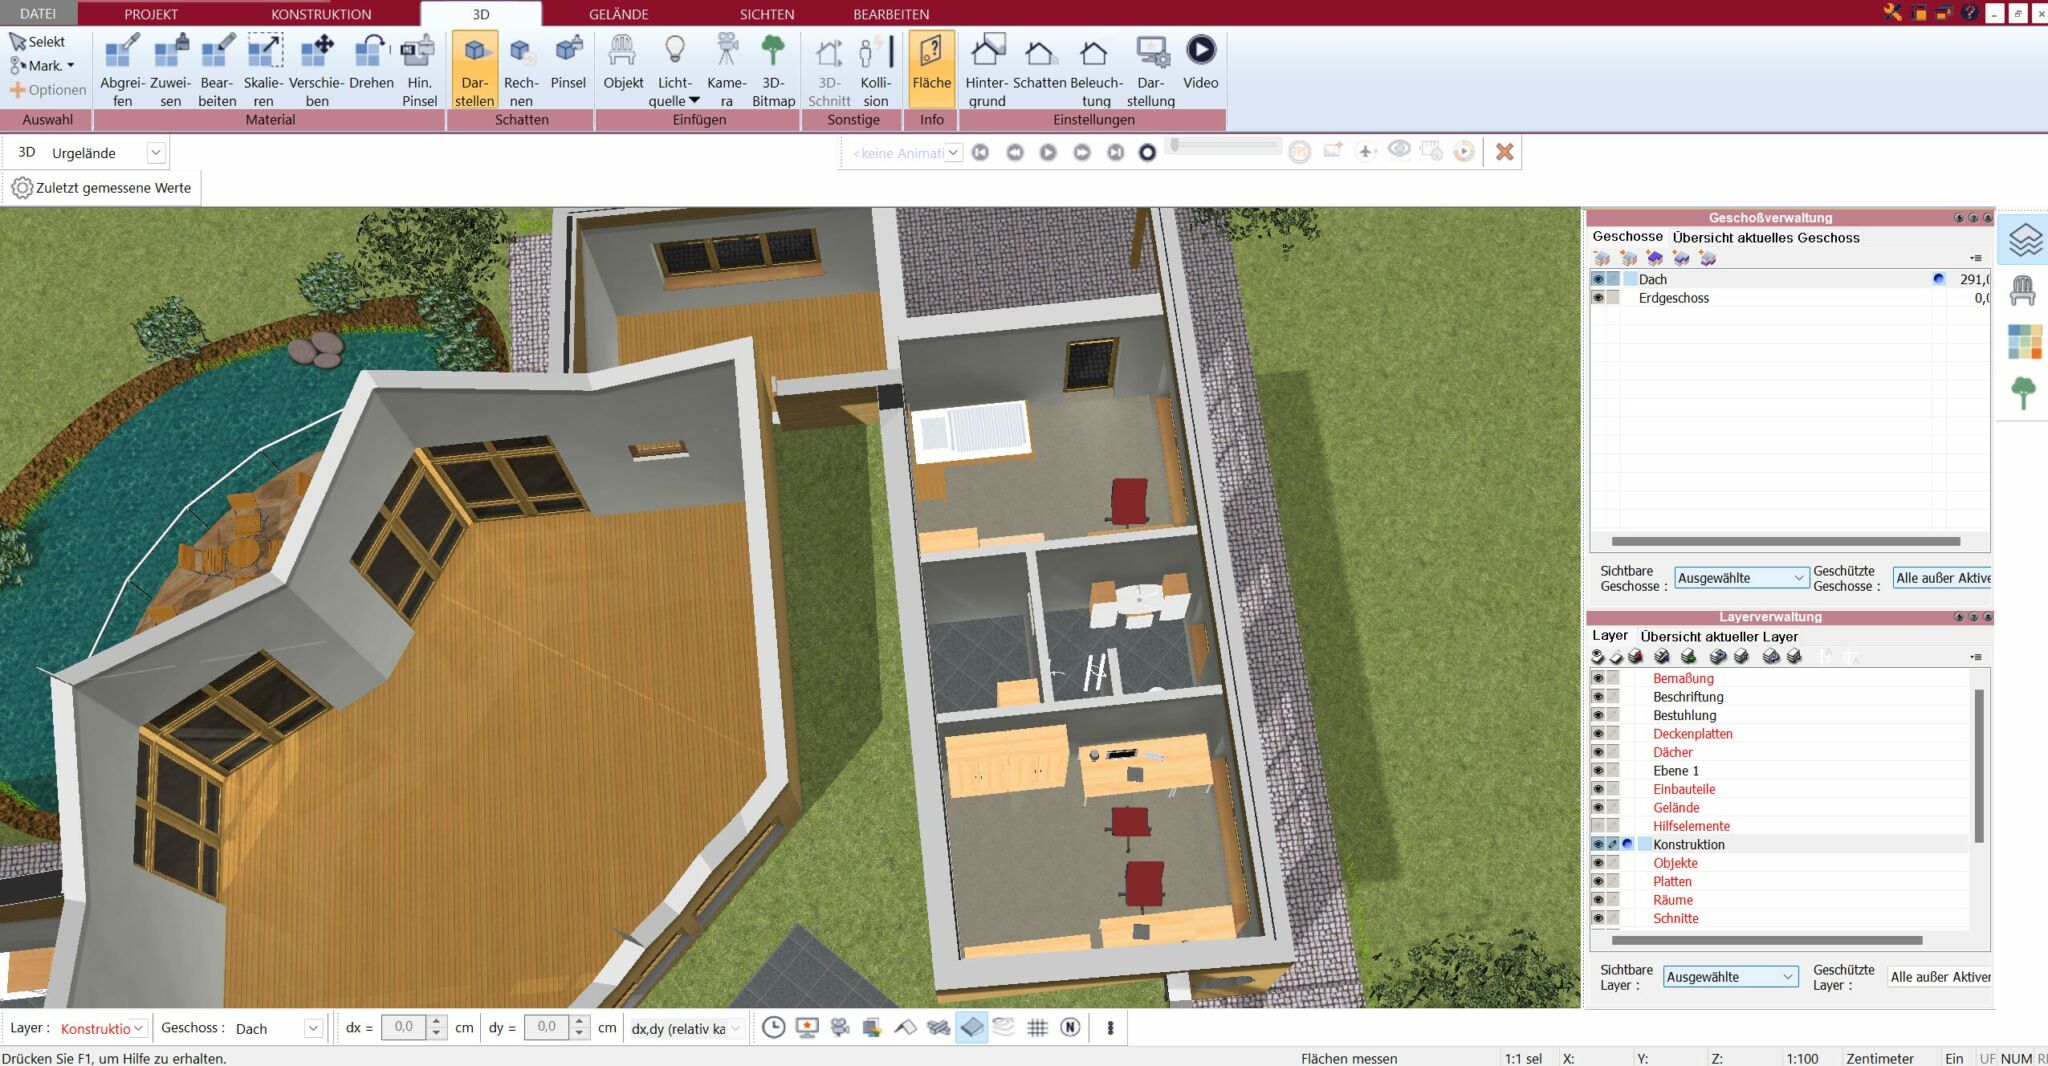Viewport: 2048px width, 1066px height.
Task: Click the dx value input field
Action: [404, 1027]
